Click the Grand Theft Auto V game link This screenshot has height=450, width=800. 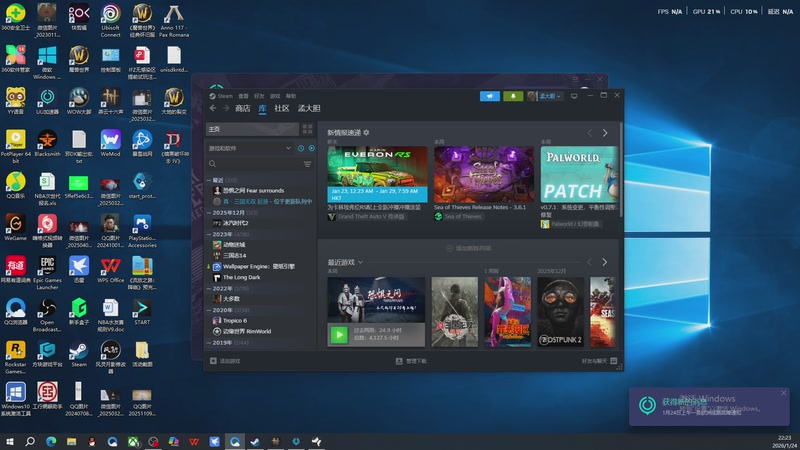pyautogui.click(x=371, y=216)
